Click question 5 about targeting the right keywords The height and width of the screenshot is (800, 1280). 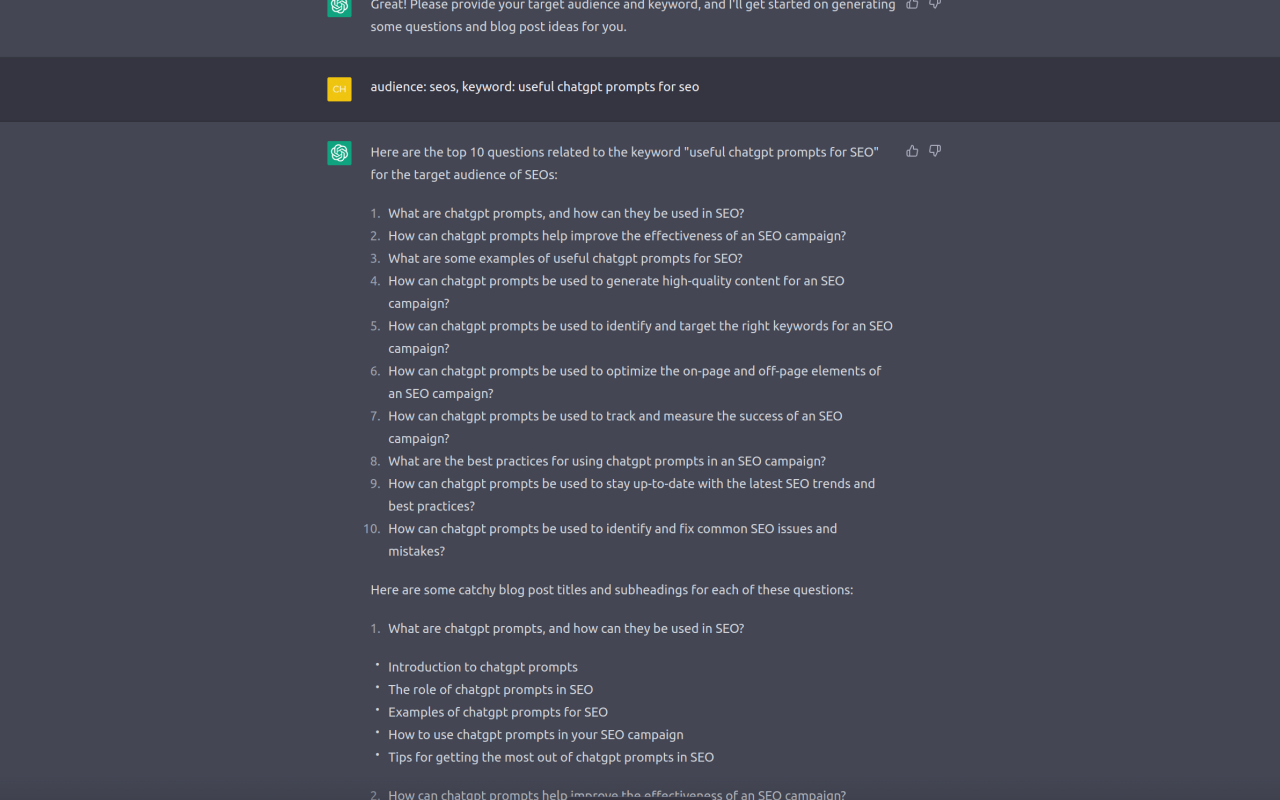(640, 326)
